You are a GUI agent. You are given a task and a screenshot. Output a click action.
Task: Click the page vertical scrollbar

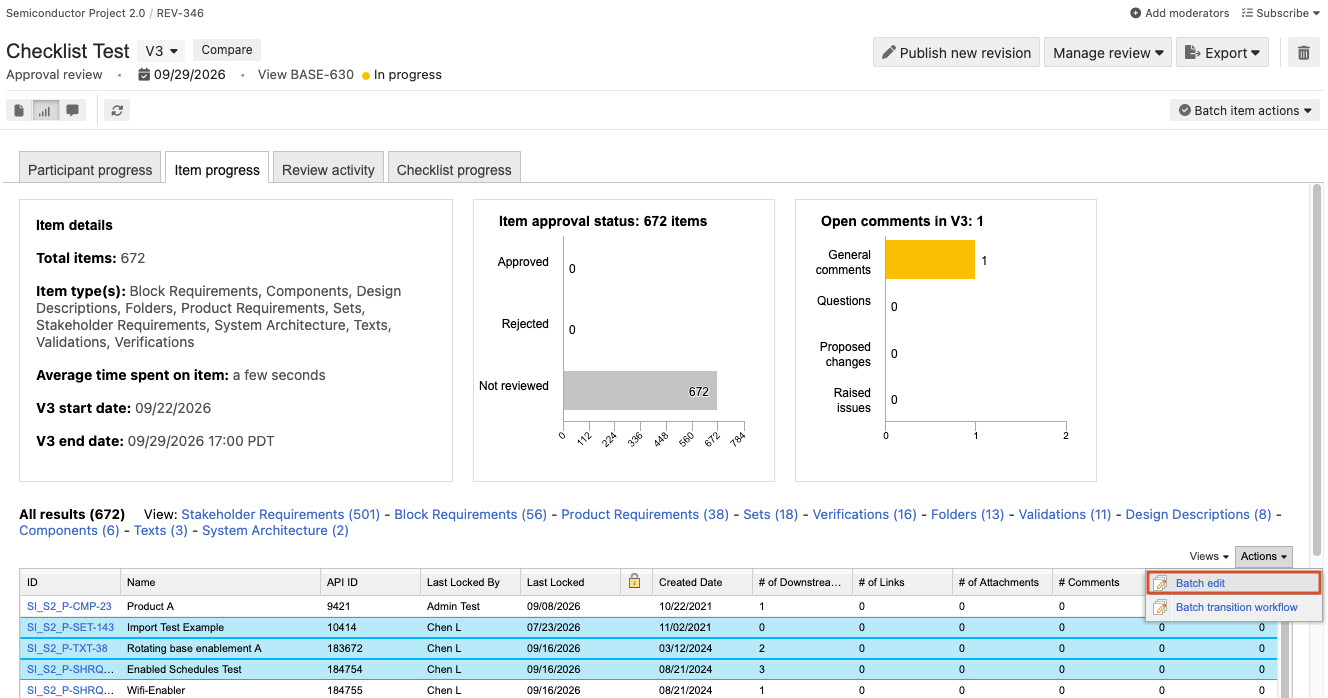(x=1316, y=370)
